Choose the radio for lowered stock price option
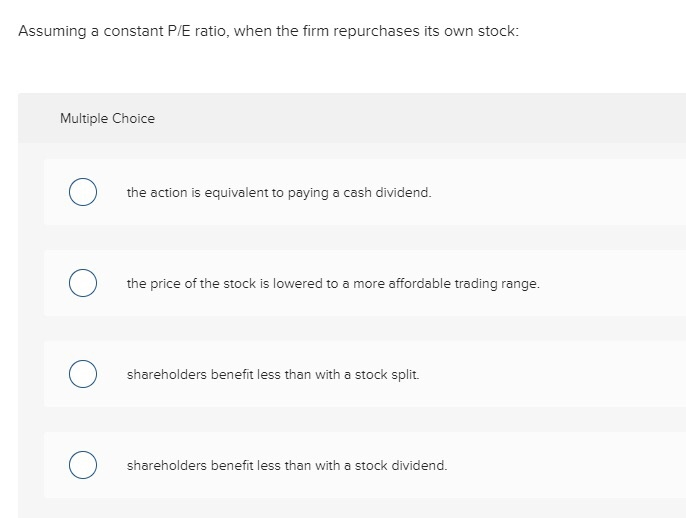This screenshot has height=518, width=686. click(x=83, y=284)
